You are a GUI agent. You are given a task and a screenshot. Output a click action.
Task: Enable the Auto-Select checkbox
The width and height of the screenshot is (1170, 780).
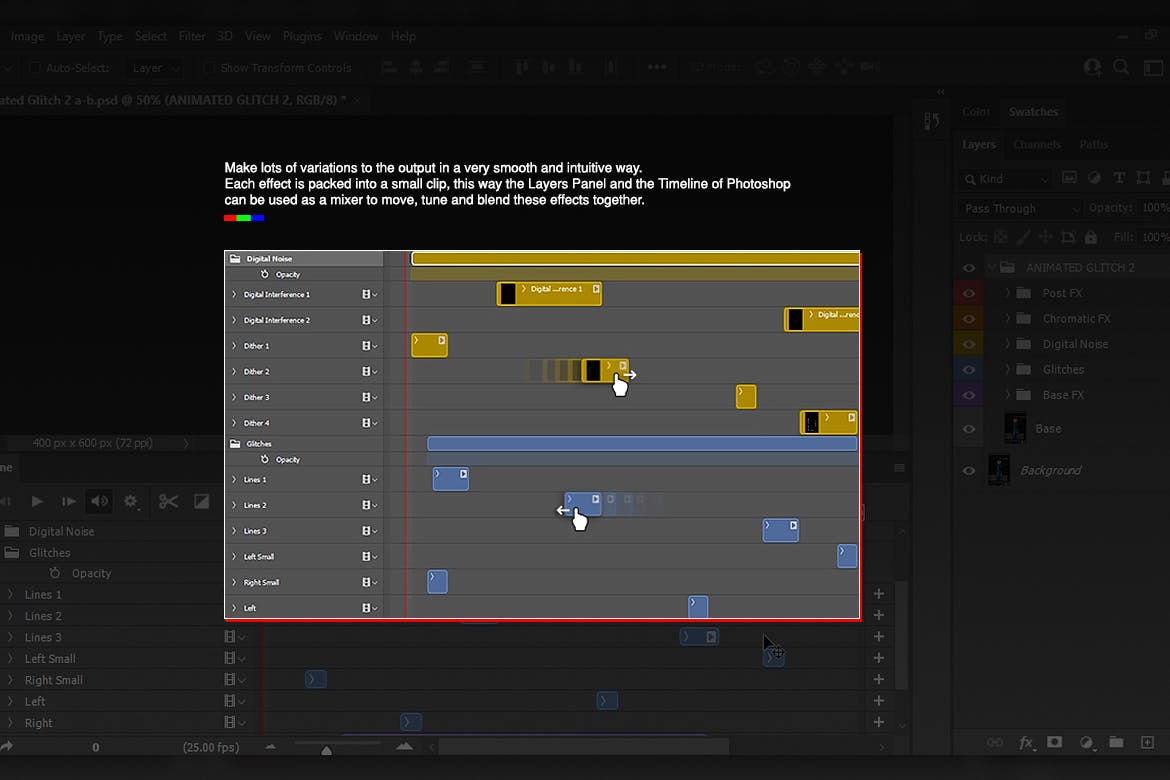pyautogui.click(x=35, y=68)
